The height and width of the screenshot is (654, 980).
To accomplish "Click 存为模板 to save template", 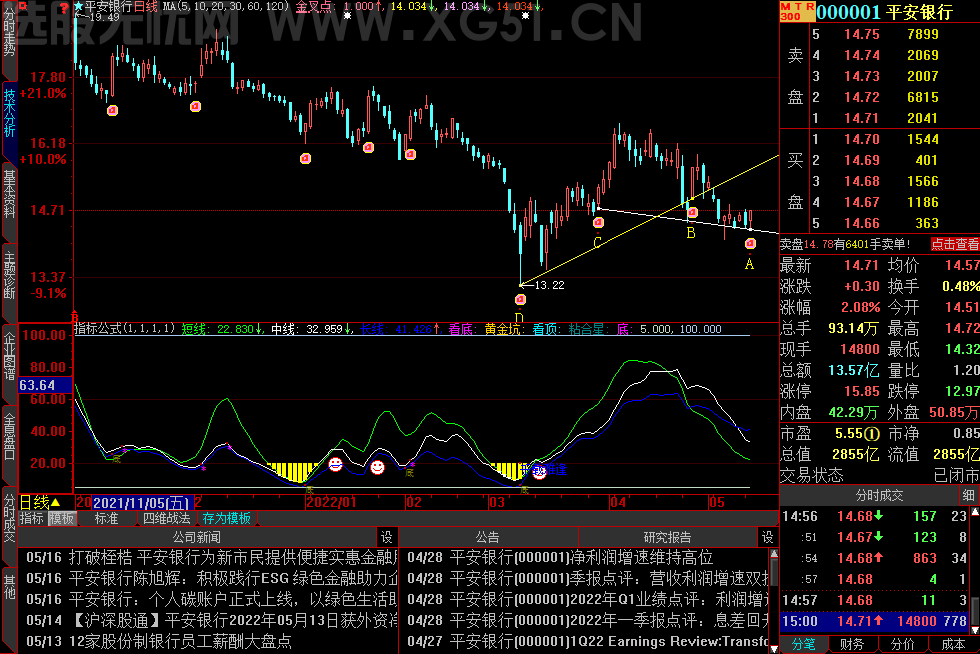I will (226, 518).
